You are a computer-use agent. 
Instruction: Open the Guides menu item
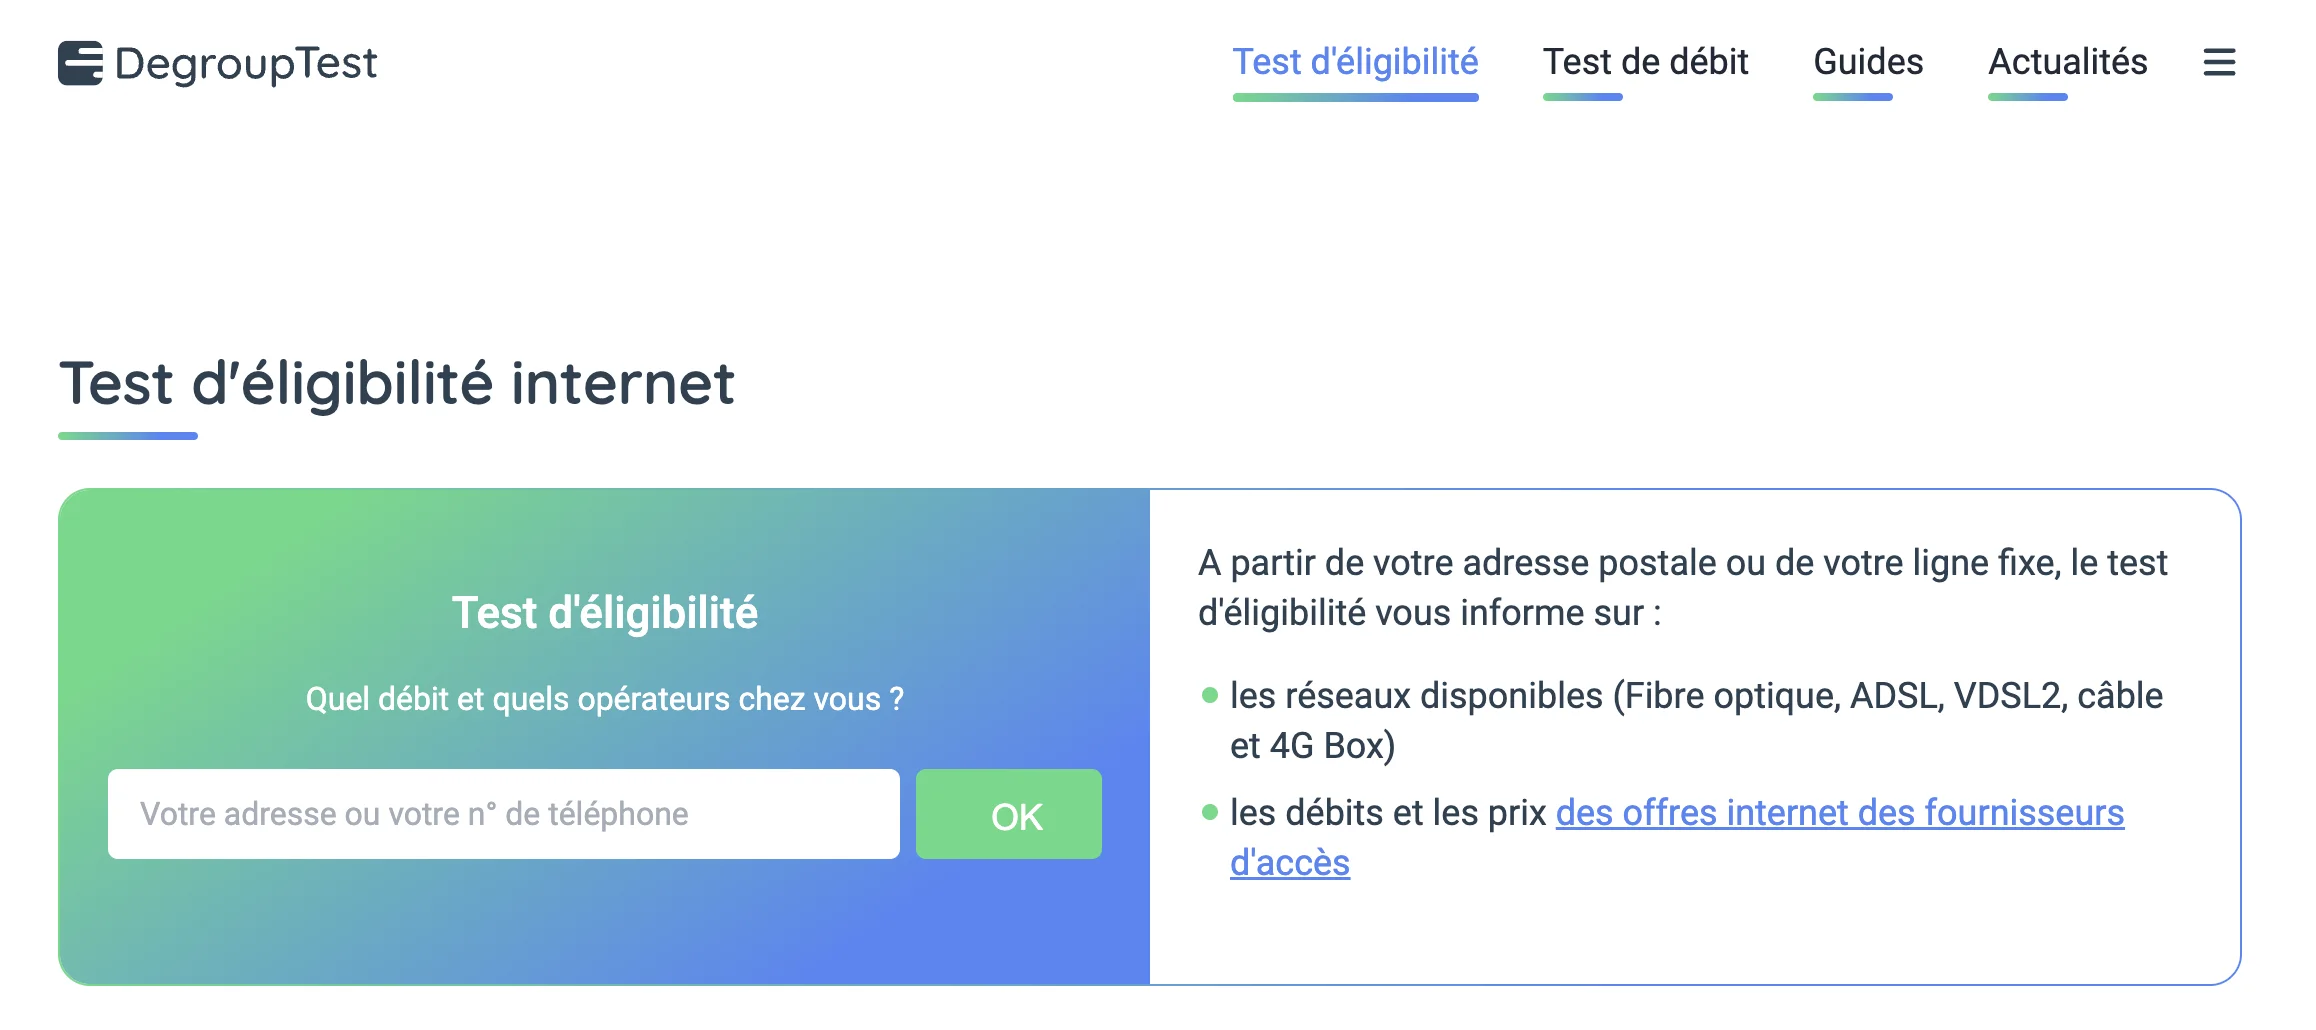(x=1868, y=62)
